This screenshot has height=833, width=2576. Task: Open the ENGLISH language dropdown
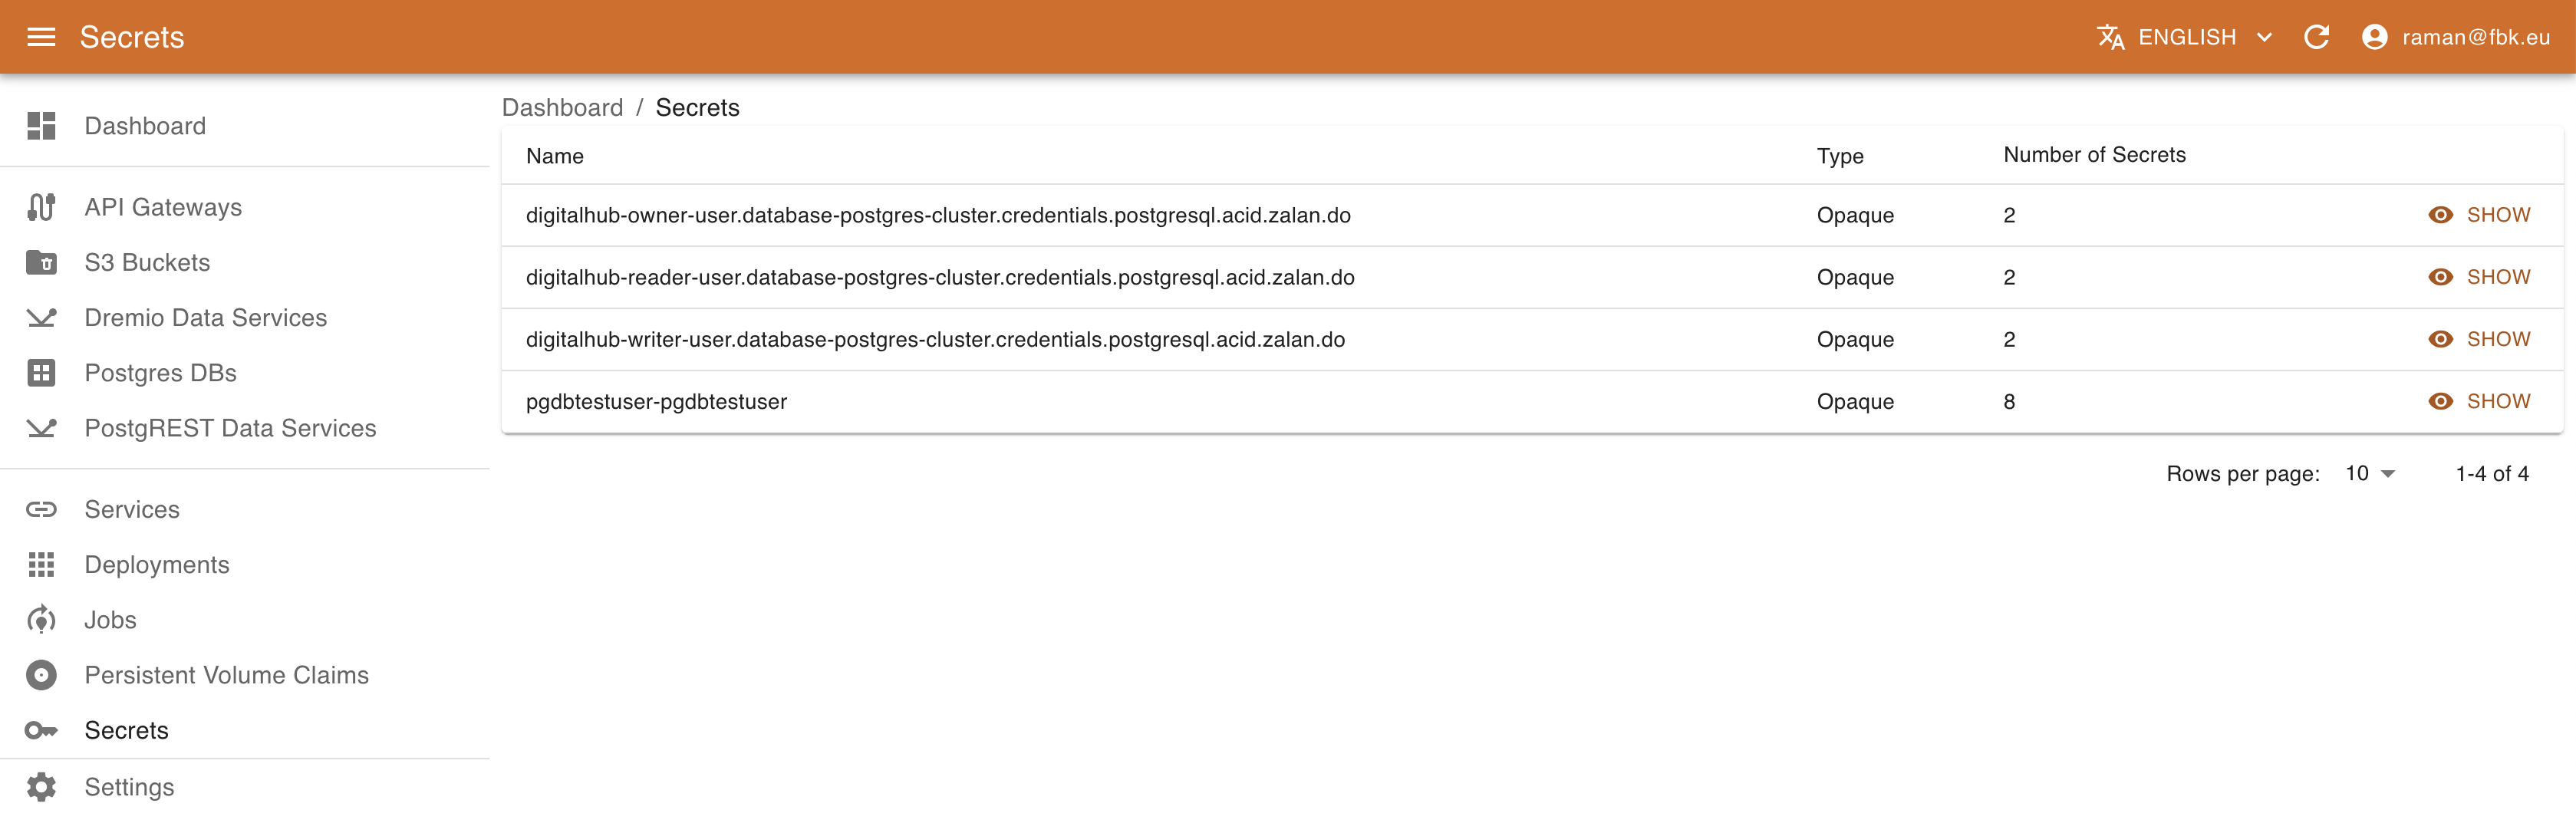click(x=2185, y=37)
